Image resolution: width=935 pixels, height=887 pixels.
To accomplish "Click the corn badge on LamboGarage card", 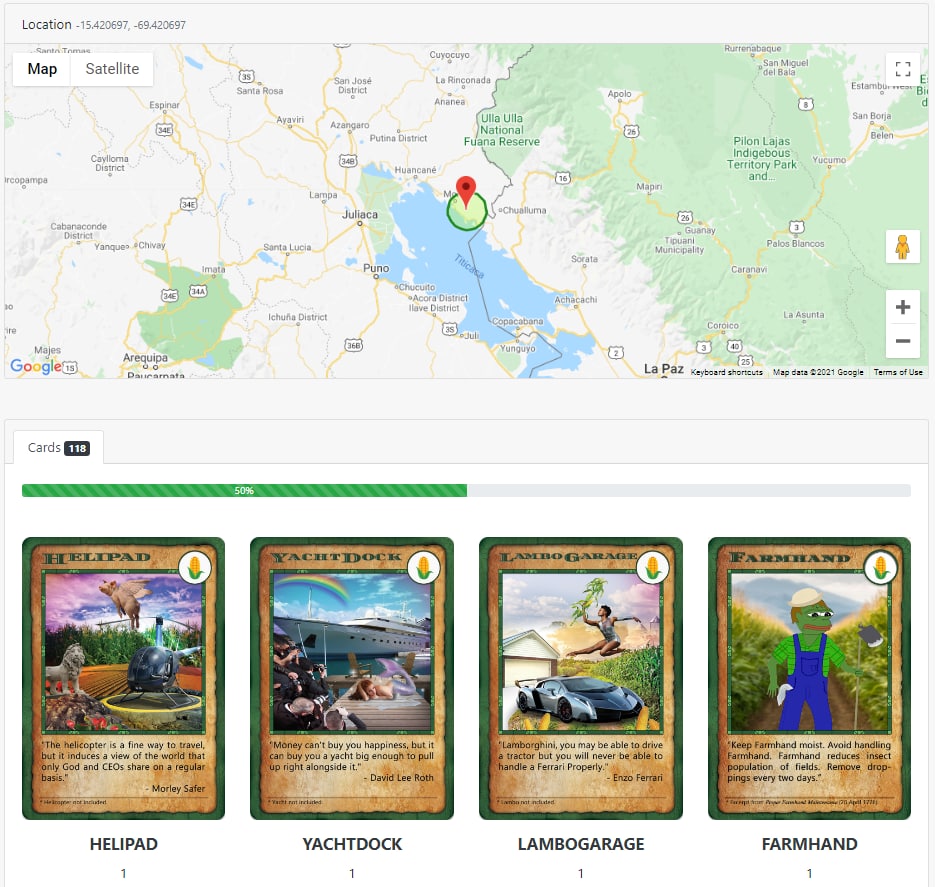I will [652, 567].
